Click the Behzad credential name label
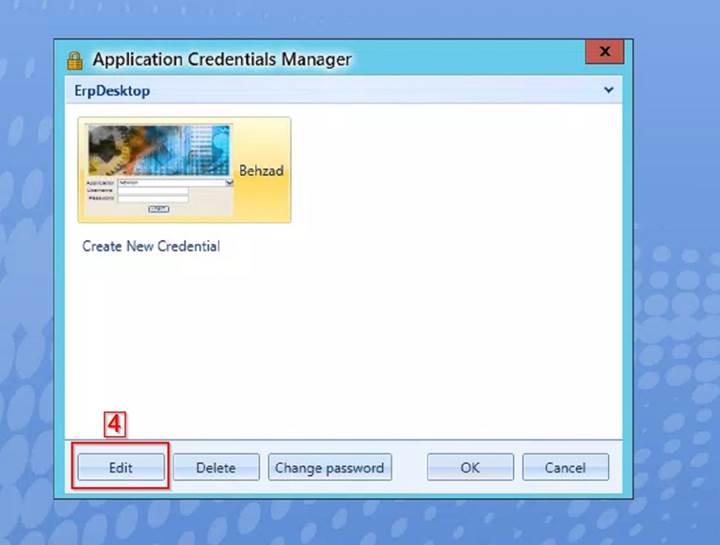The image size is (720, 545). pyautogui.click(x=261, y=171)
